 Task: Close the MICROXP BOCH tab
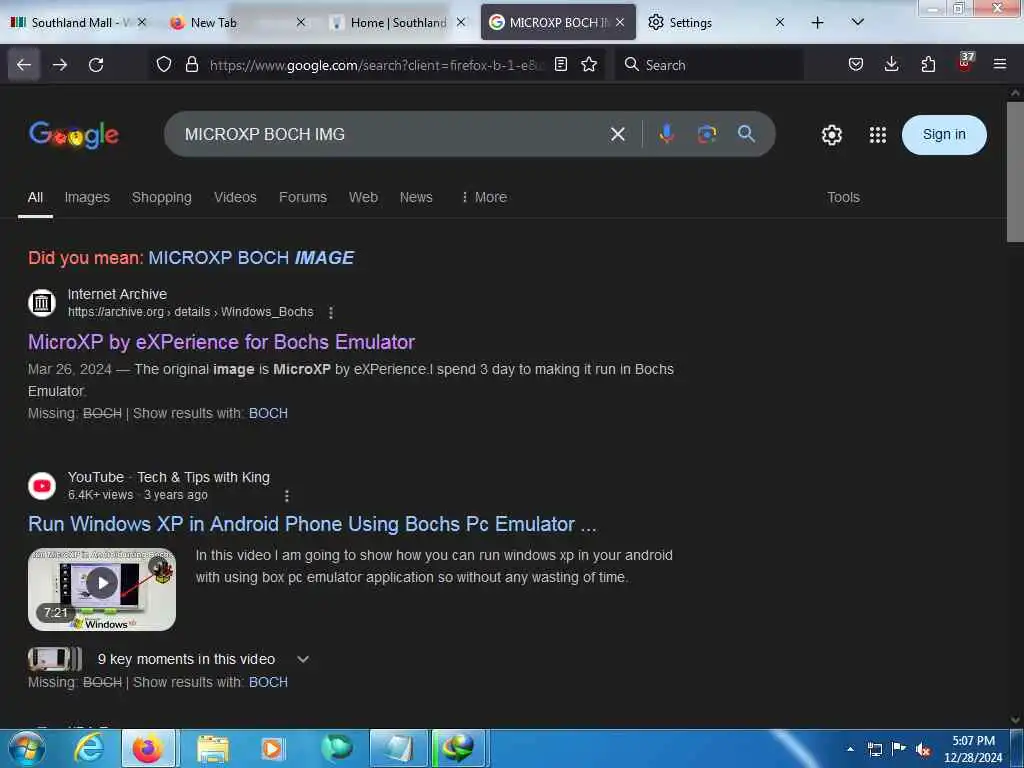620,23
